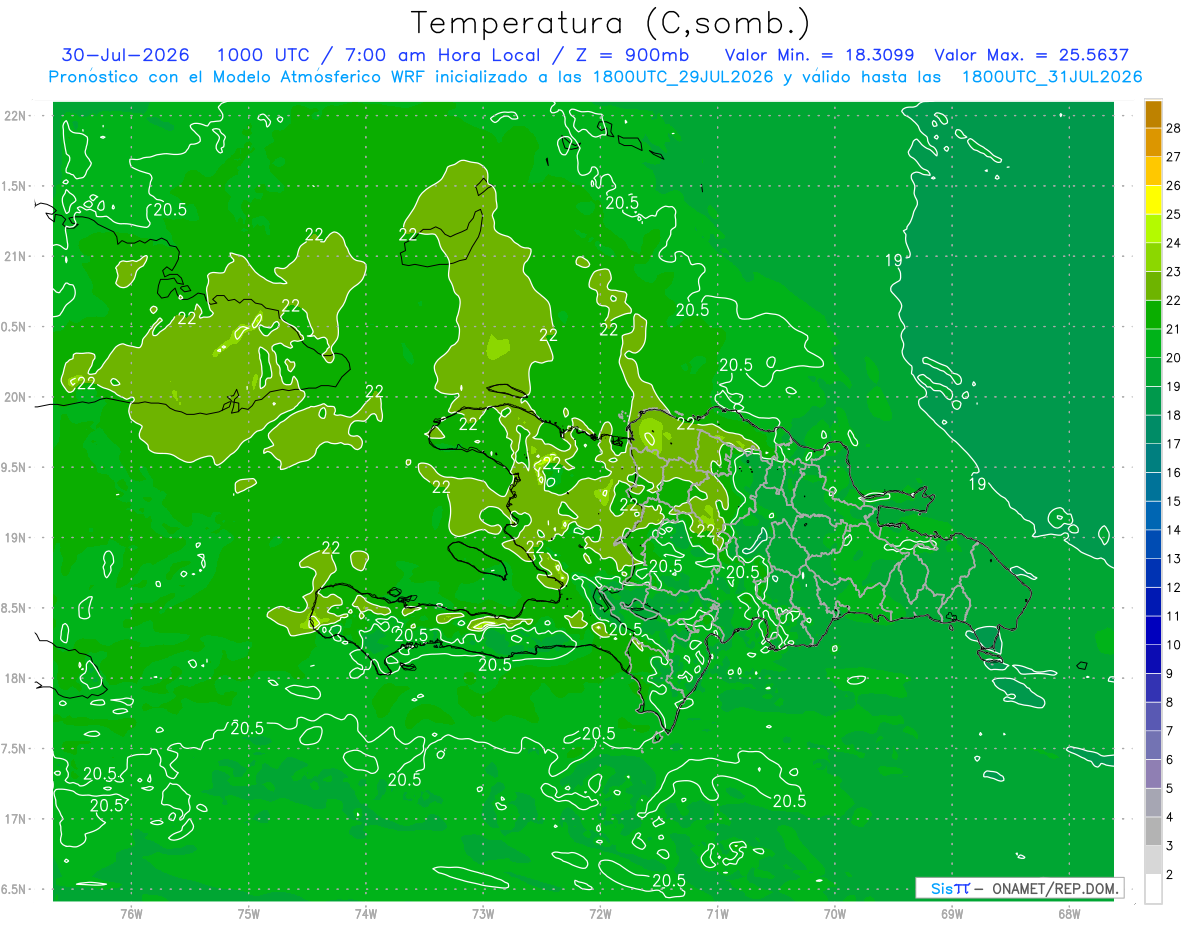
Task: Click the "21N" latitude axis label
Action: click(16, 256)
